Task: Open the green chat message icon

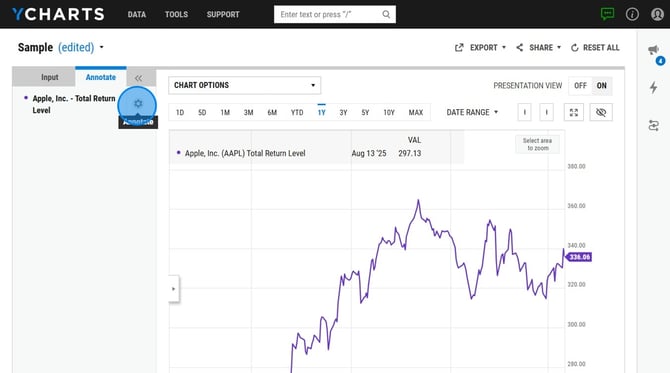Action: click(607, 14)
